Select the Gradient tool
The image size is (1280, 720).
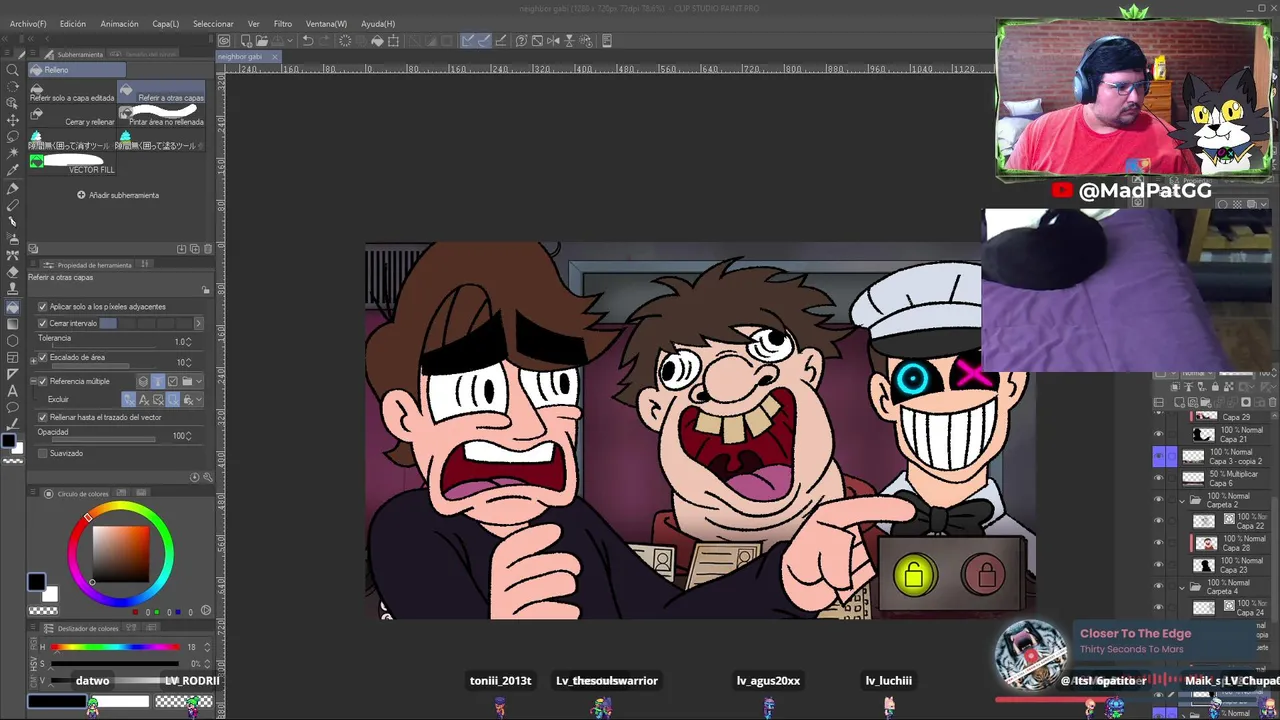pos(13,324)
